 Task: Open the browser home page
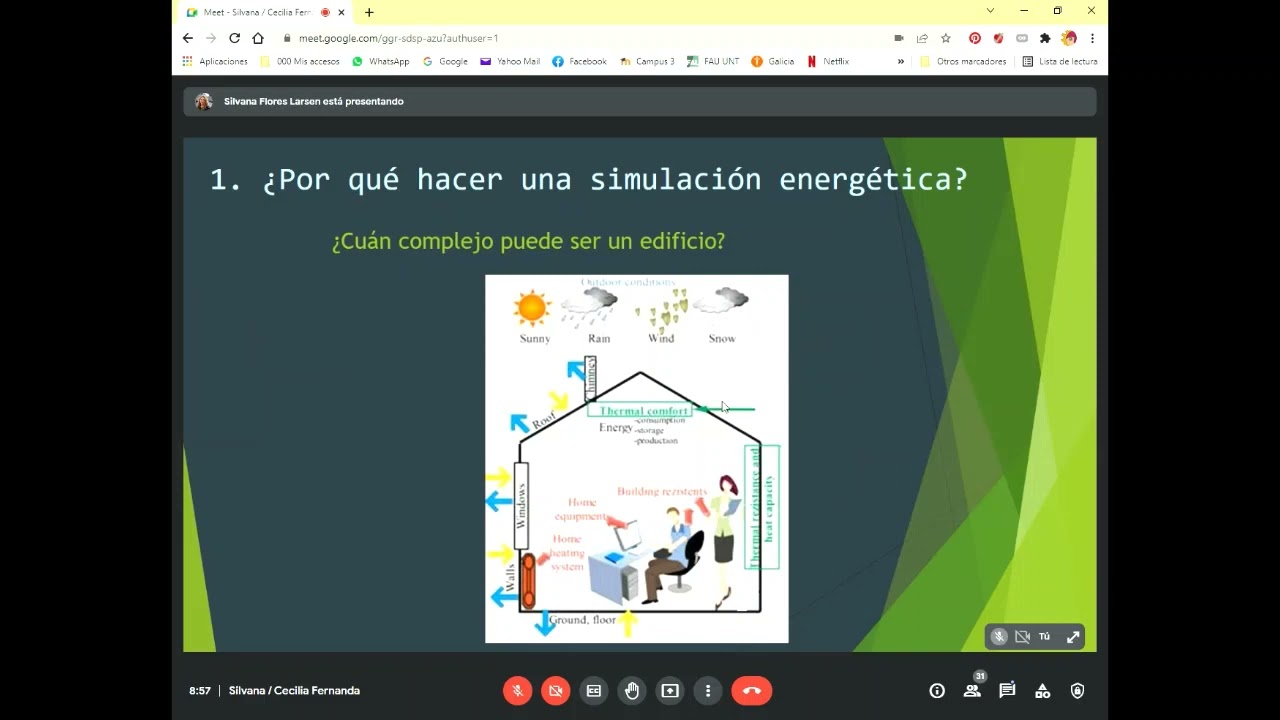pos(258,38)
